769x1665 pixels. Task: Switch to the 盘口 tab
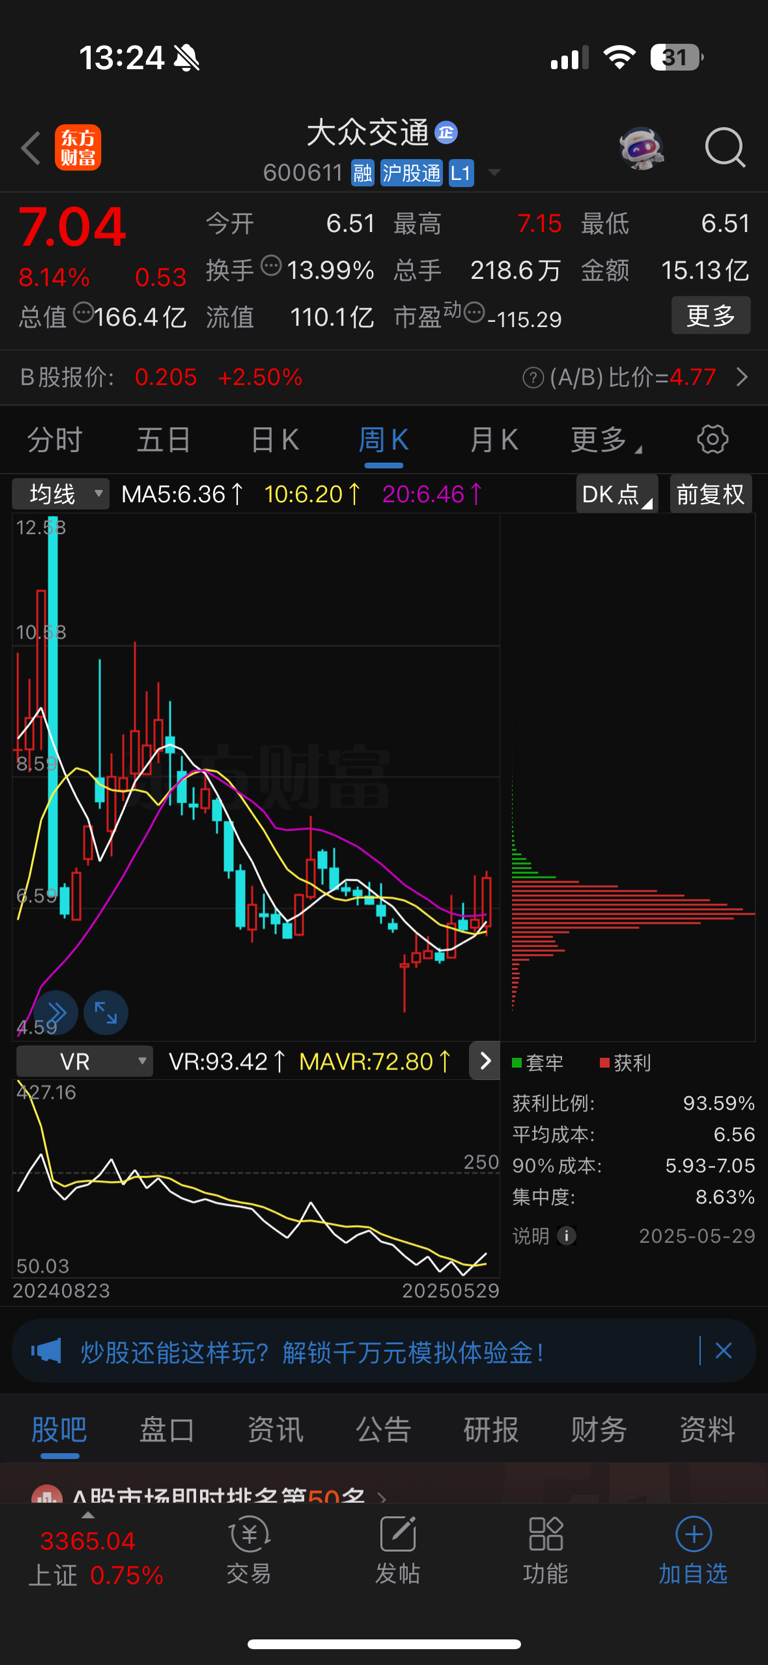(x=167, y=1430)
